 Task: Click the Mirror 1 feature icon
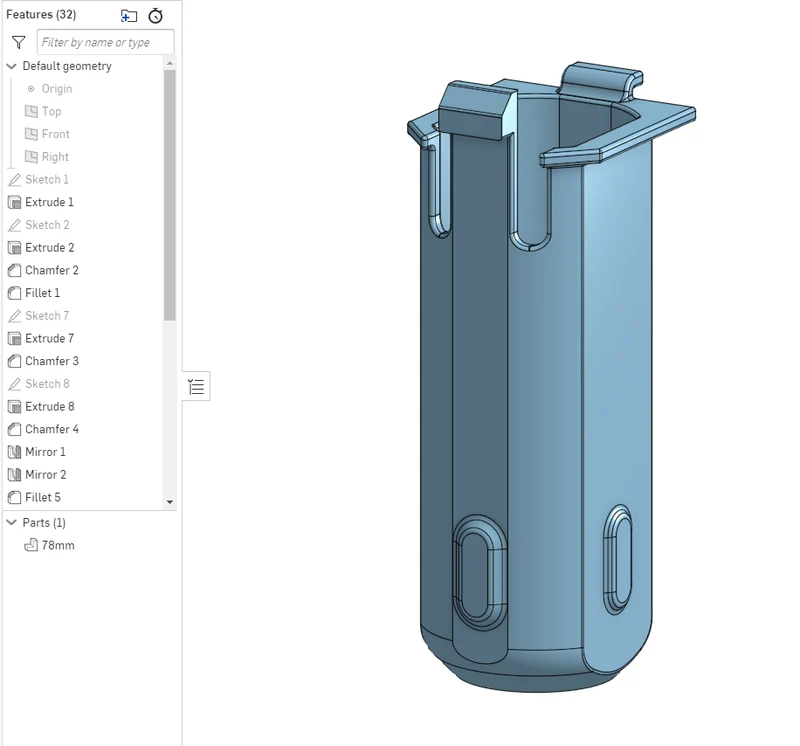coord(14,452)
